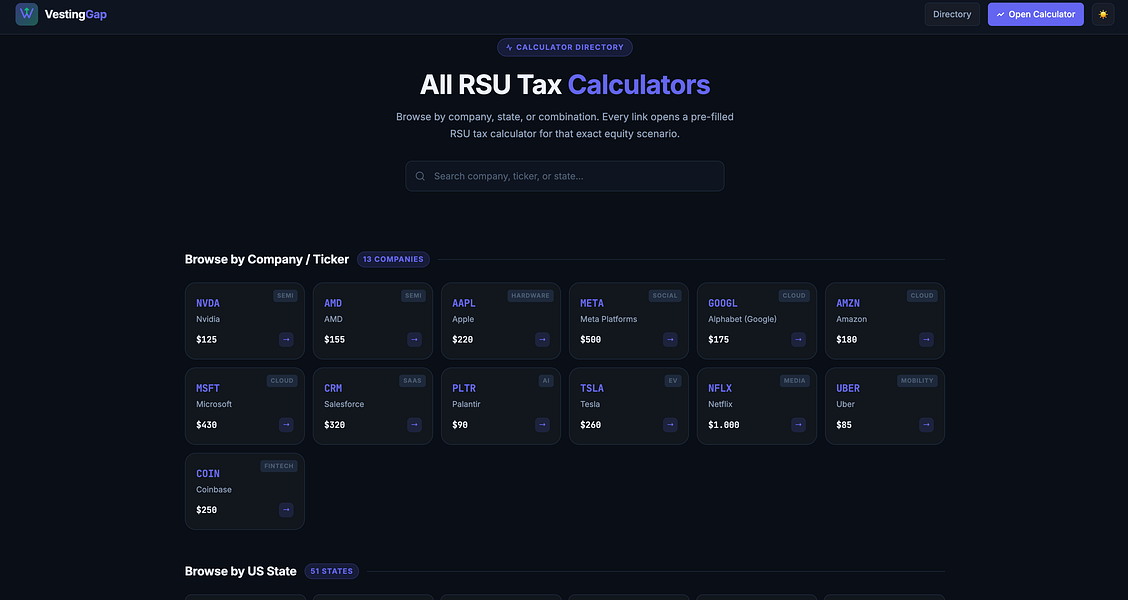Open the COIN ticker link
This screenshot has width=1128, height=600.
tap(208, 474)
